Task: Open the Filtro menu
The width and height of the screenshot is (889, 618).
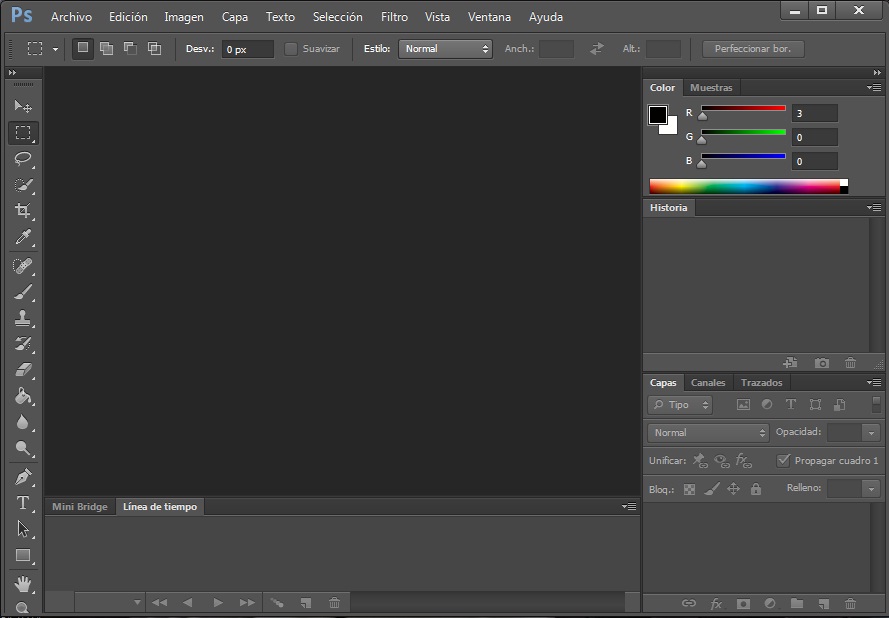Action: coord(394,17)
